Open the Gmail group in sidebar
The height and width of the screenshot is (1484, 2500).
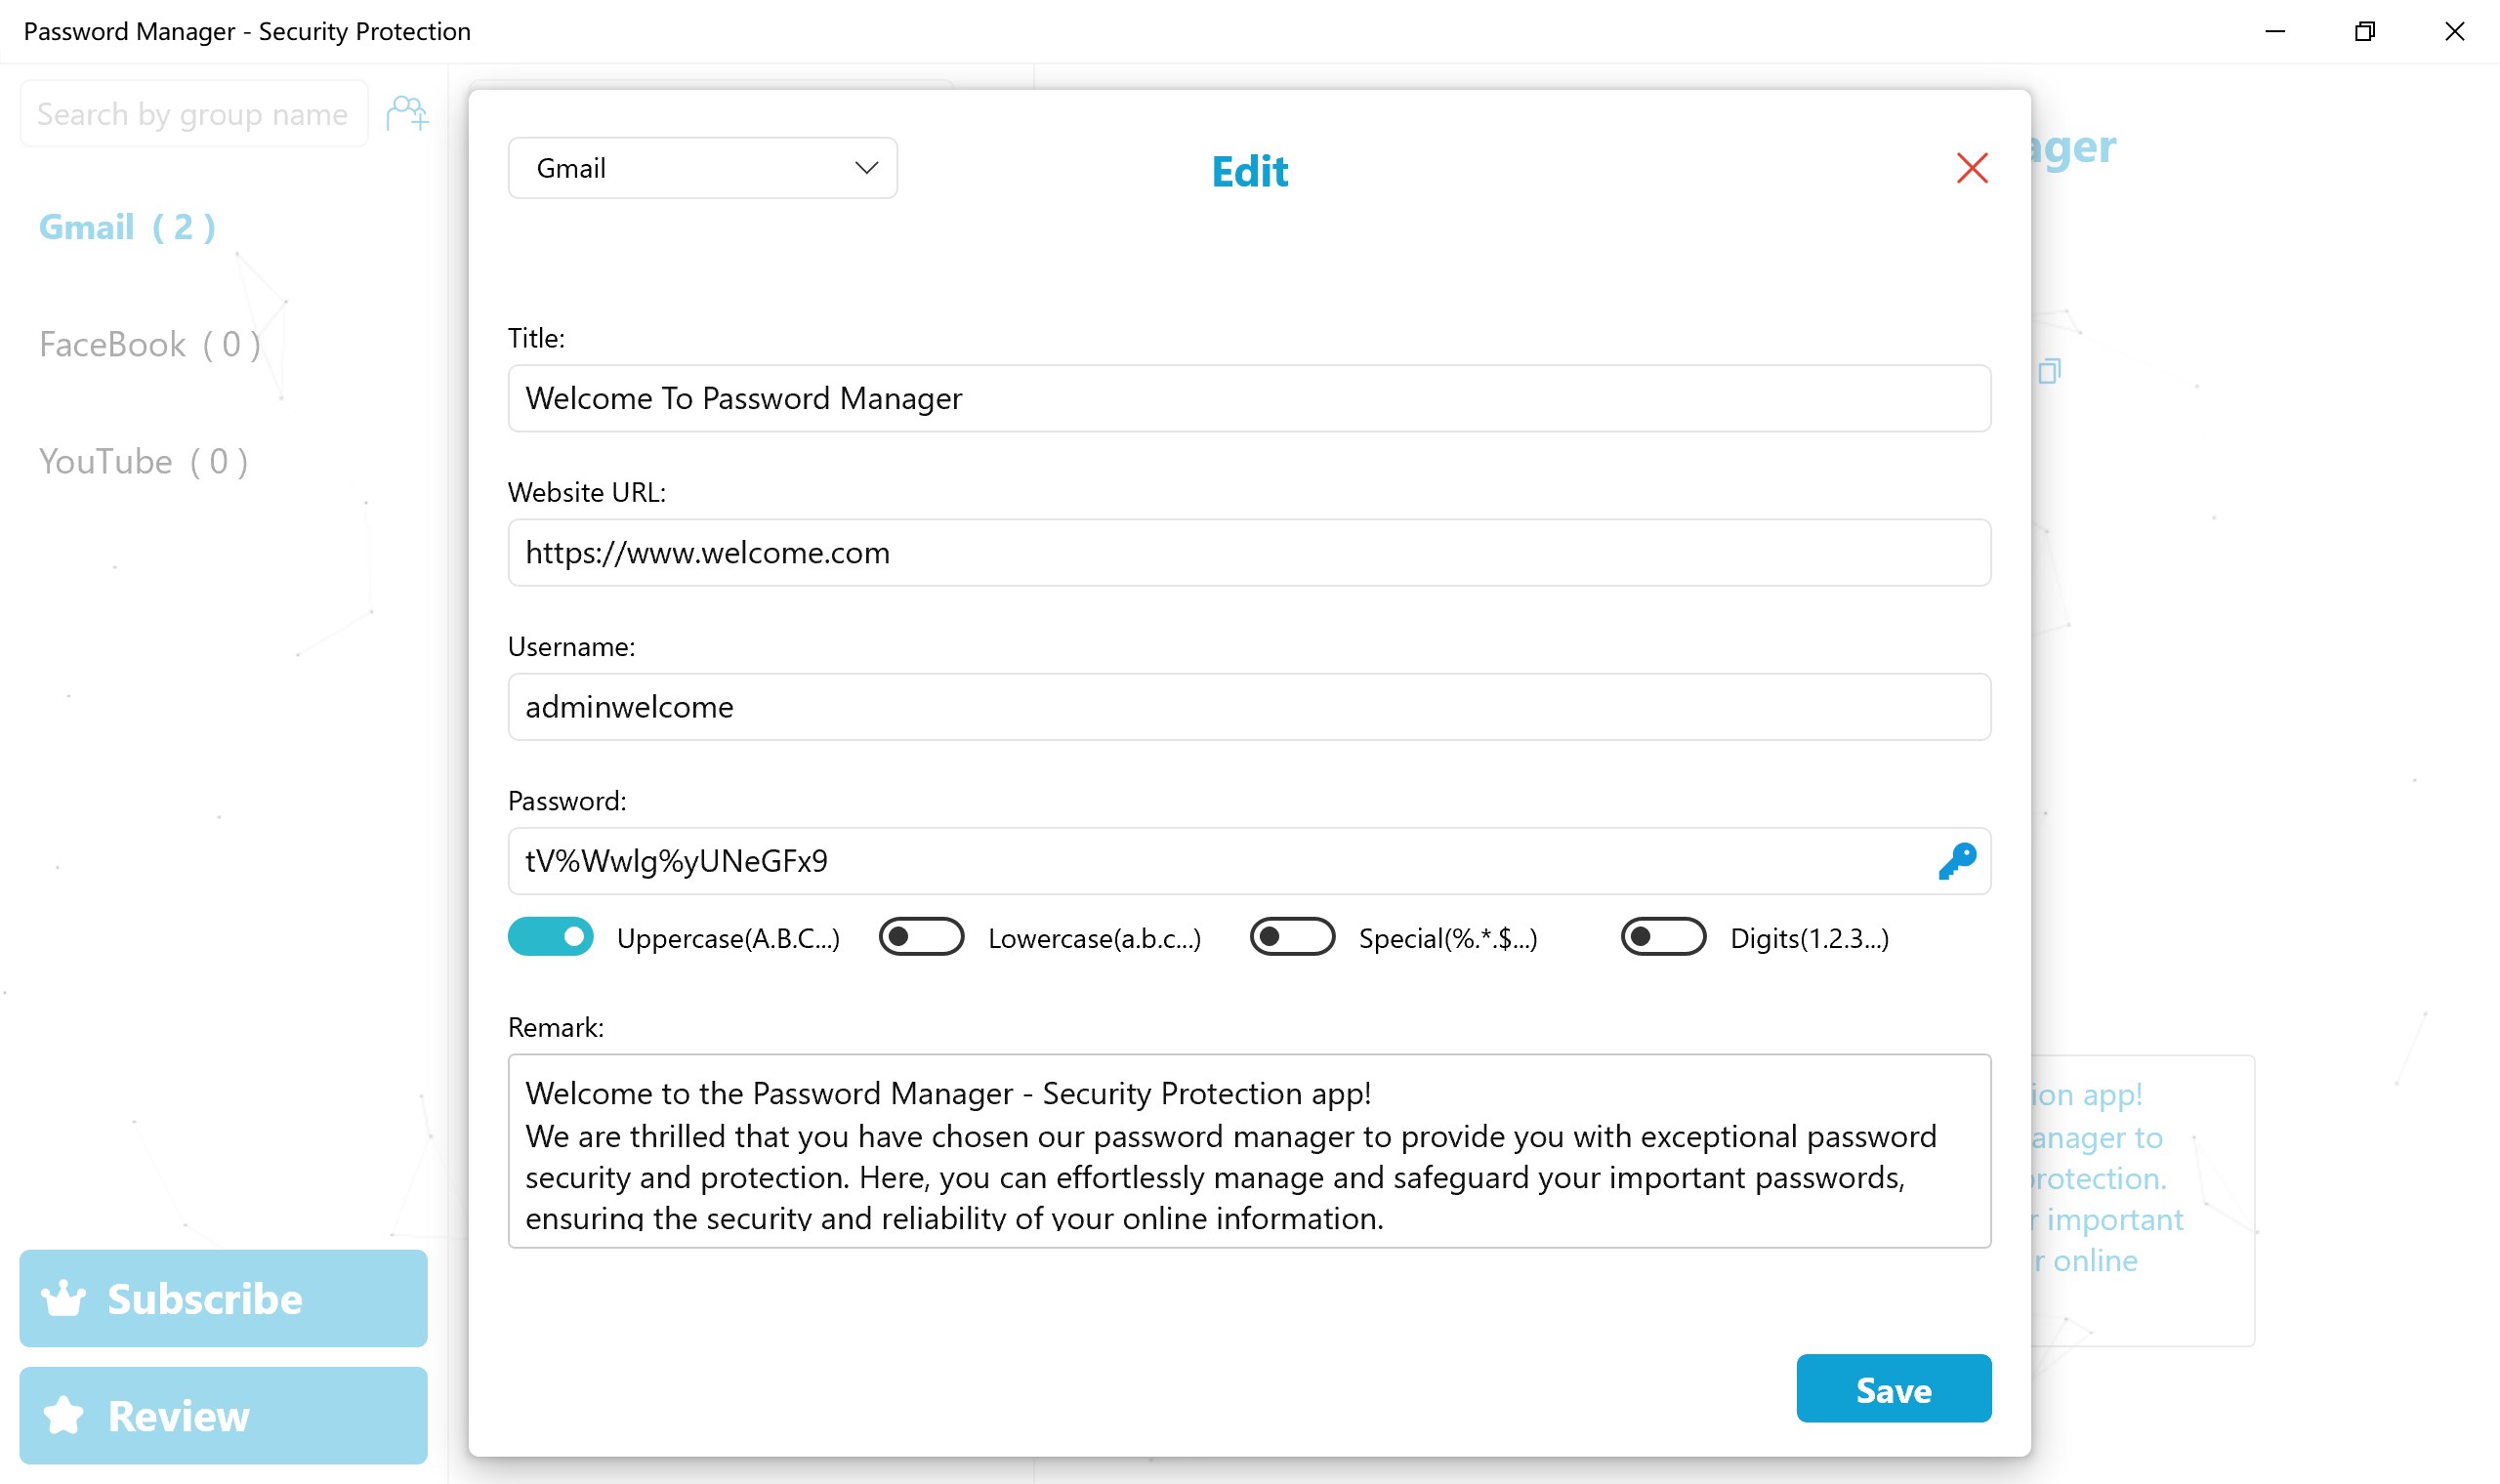[x=127, y=227]
